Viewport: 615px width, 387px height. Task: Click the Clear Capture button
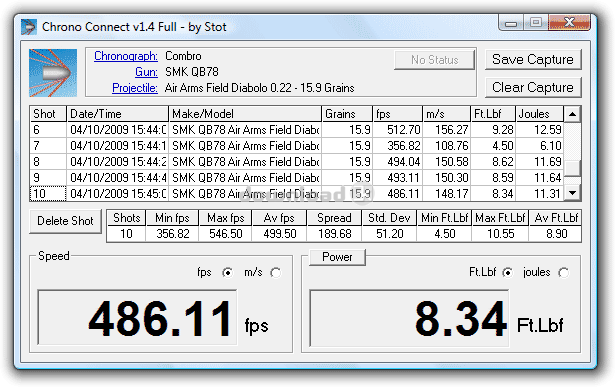tap(533, 87)
